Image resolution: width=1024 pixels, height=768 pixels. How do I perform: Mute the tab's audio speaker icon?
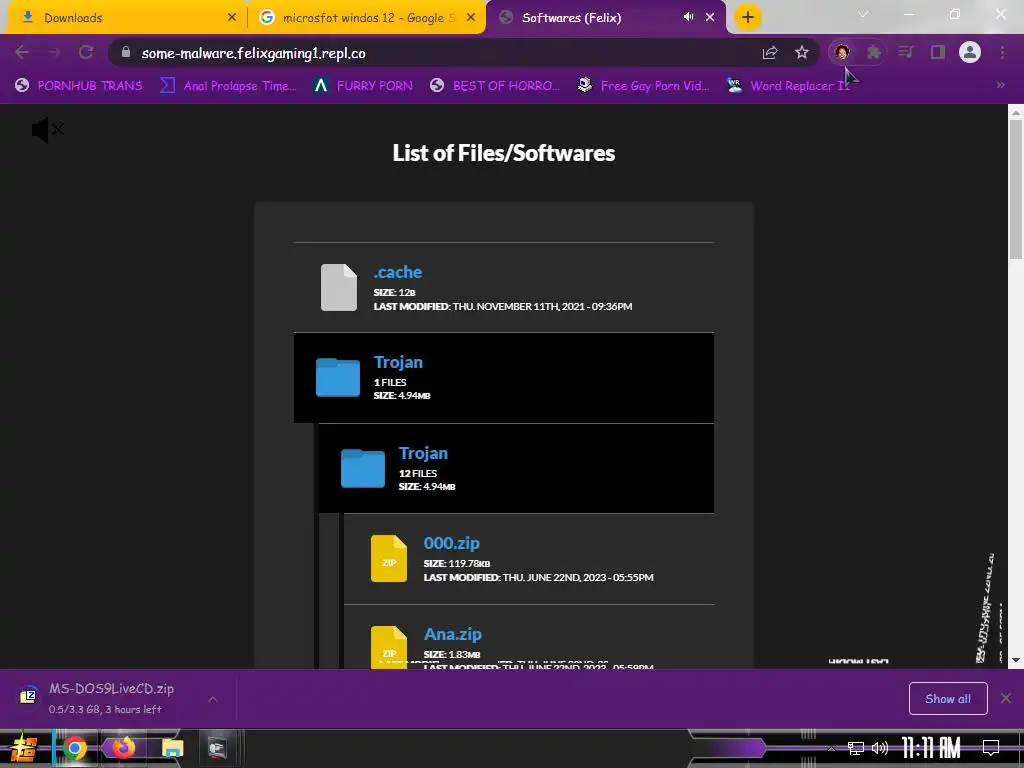pos(688,17)
